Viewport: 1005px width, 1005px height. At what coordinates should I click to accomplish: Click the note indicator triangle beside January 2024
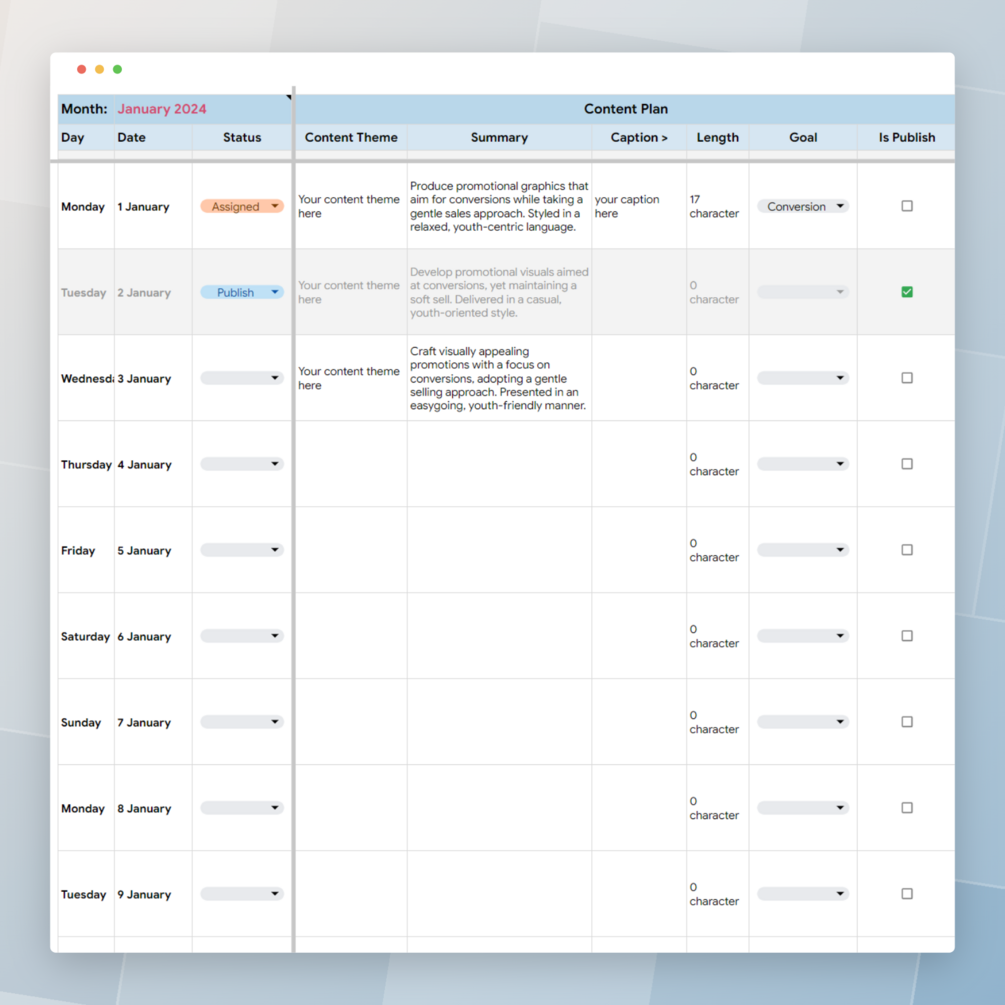(x=289, y=97)
